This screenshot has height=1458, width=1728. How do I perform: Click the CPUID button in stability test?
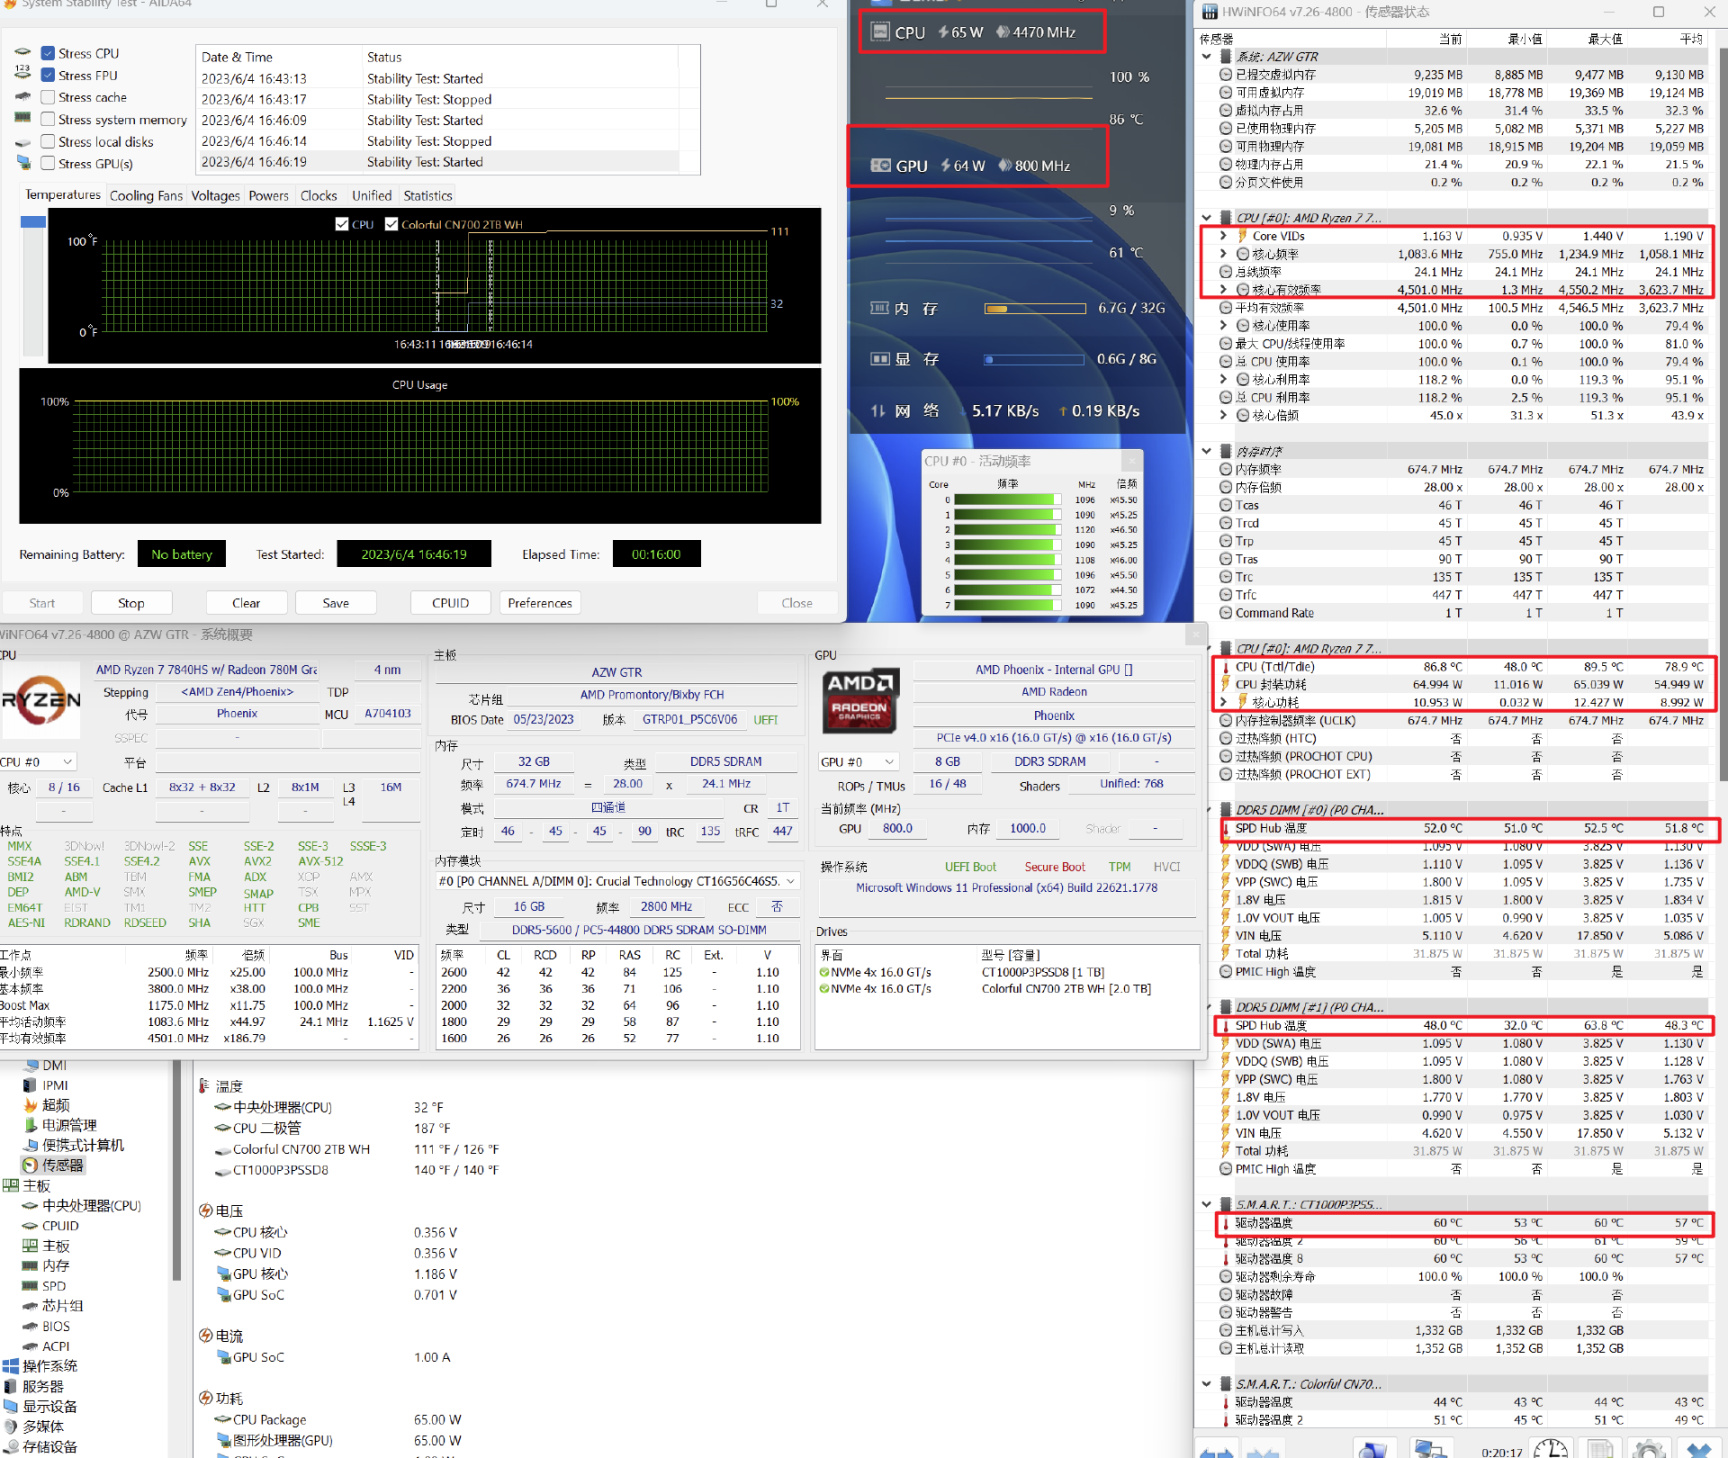pyautogui.click(x=451, y=603)
